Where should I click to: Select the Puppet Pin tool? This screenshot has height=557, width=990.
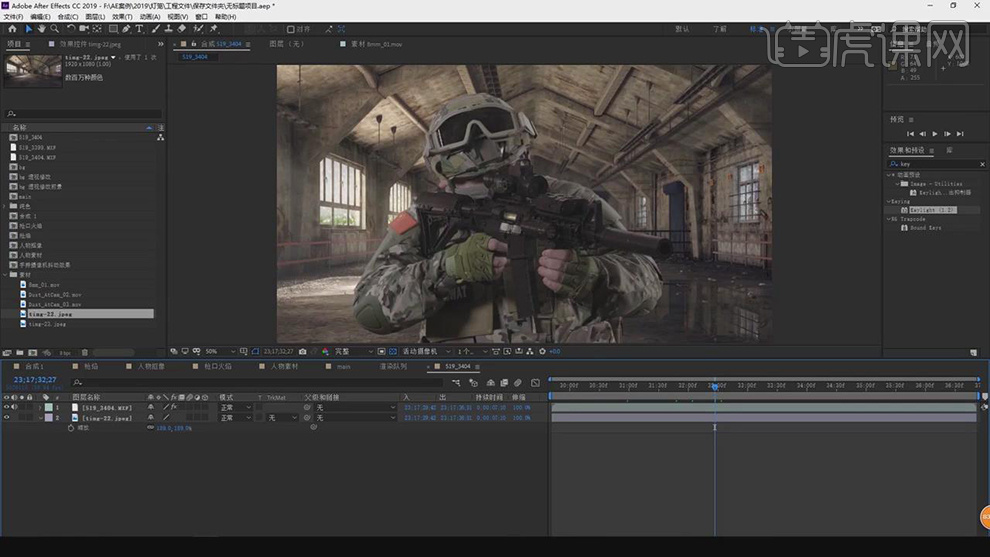[214, 29]
